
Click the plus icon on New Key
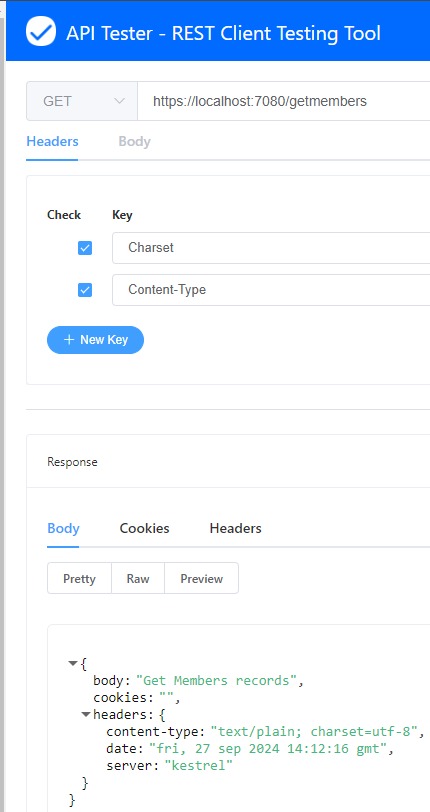pos(69,340)
